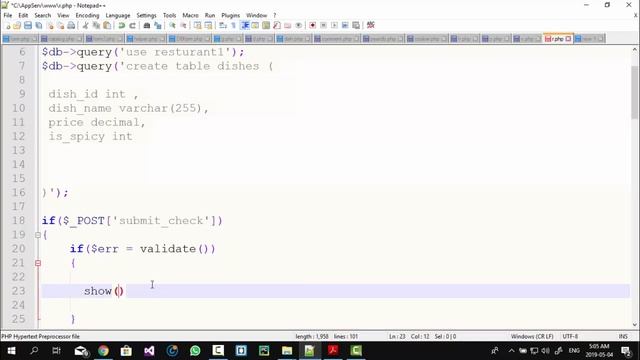Switch to the last document tab
Screen dimensions: 640x360
589,39
